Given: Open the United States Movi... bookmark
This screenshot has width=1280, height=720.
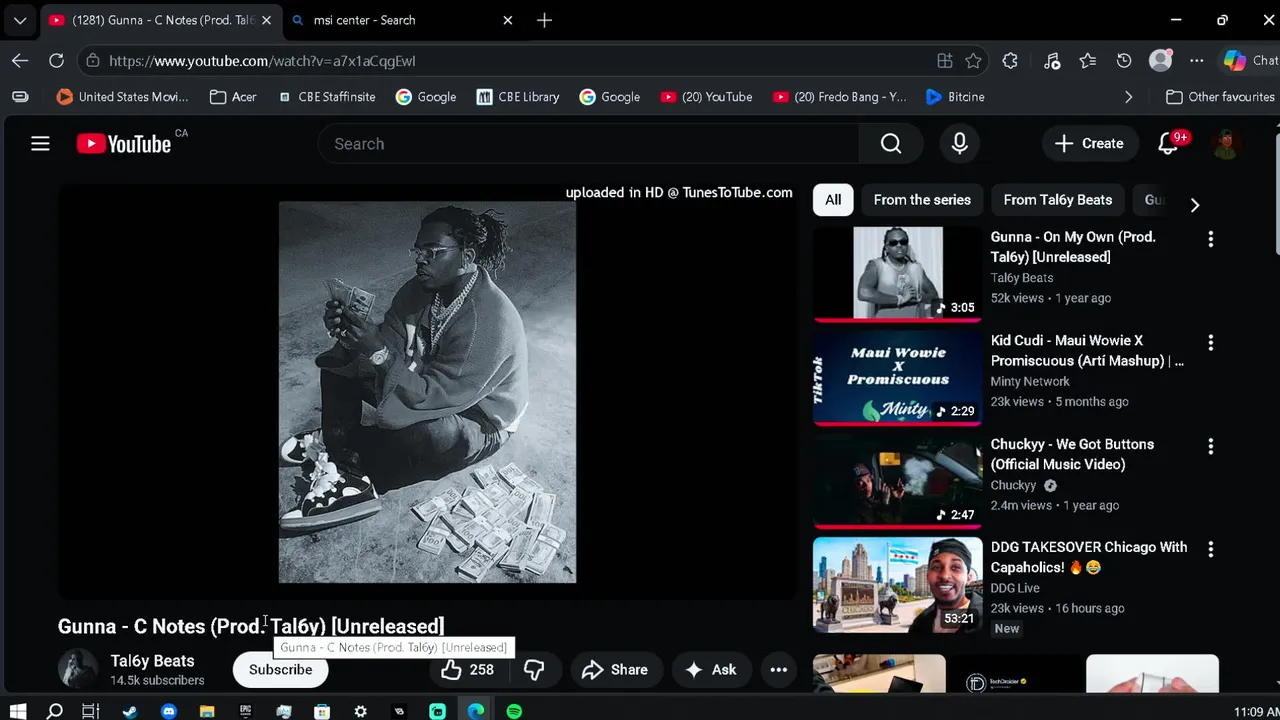Looking at the screenshot, I should click(122, 97).
